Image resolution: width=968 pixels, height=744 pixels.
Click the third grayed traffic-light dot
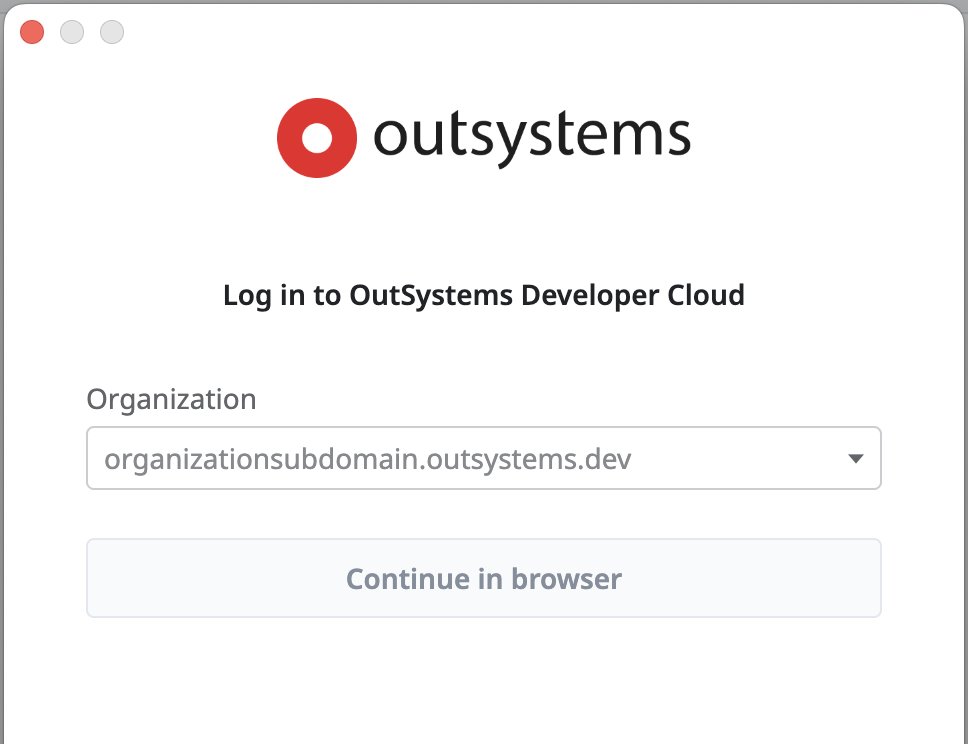(x=111, y=31)
